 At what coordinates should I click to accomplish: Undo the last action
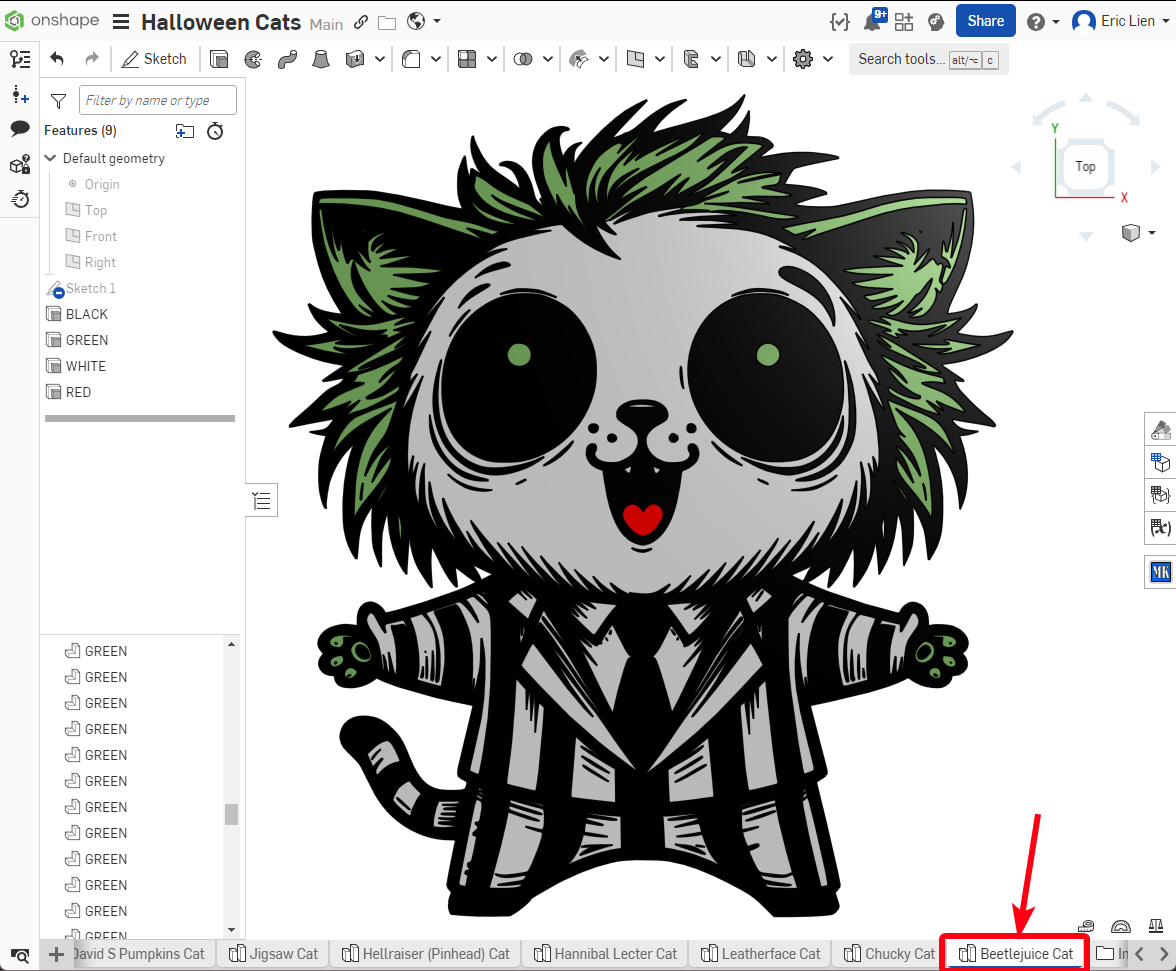point(57,59)
